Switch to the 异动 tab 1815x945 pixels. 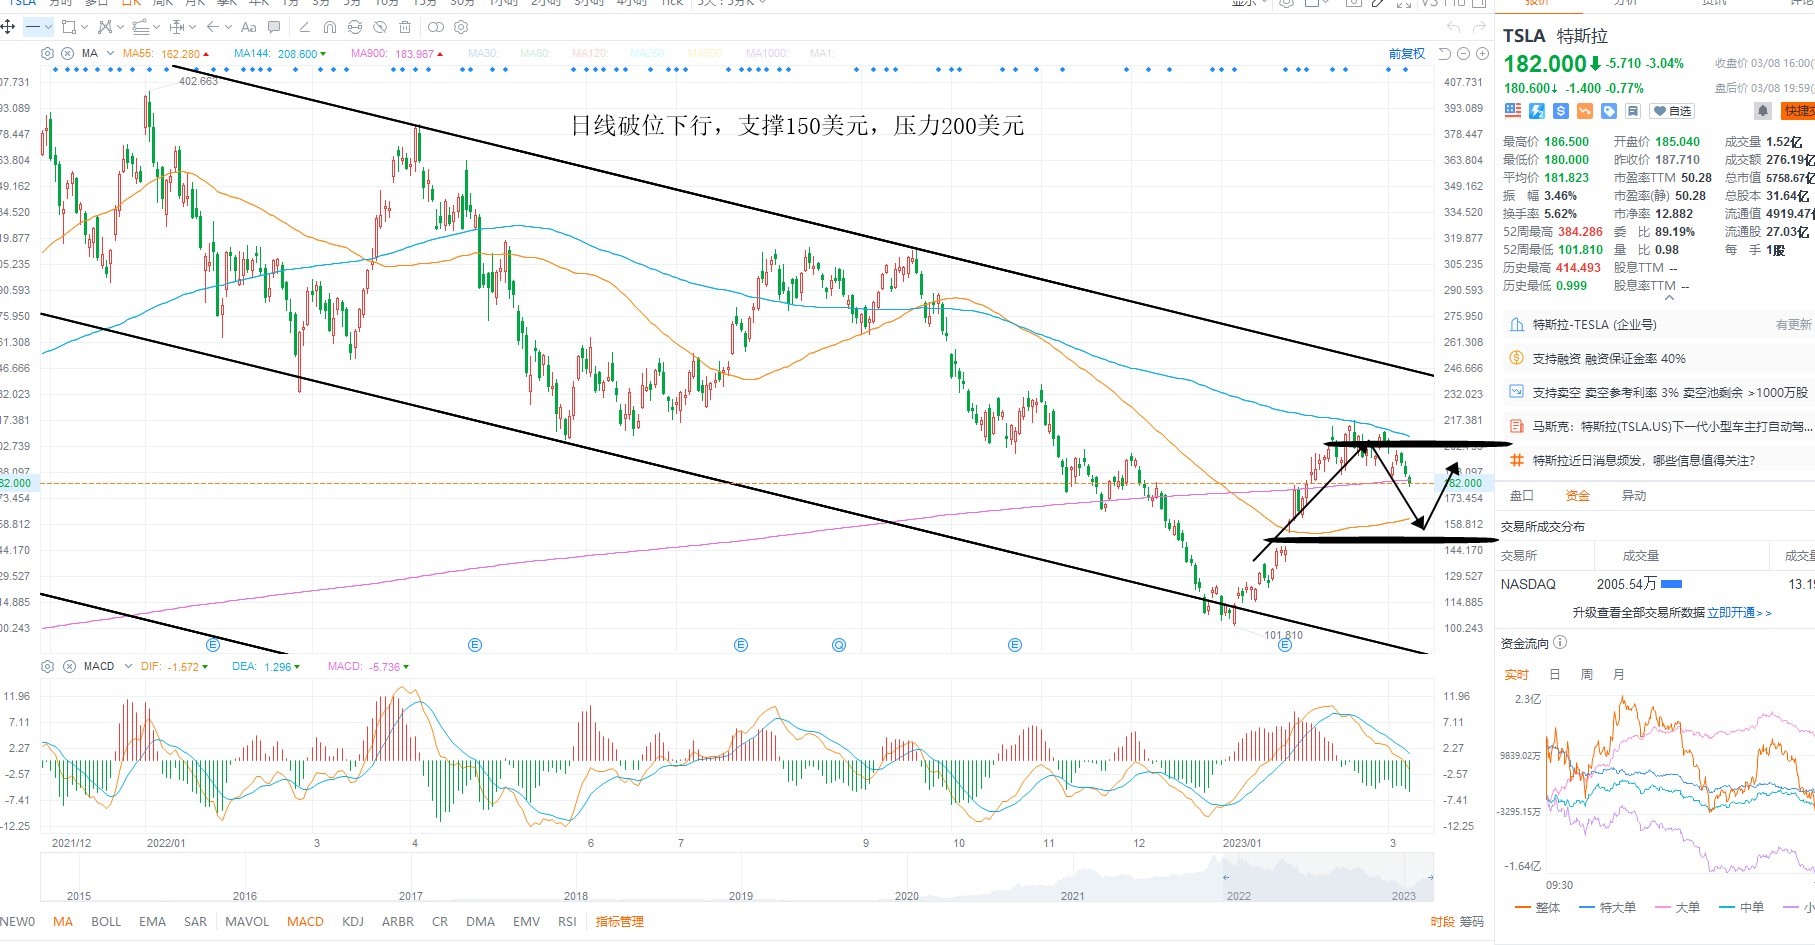[1633, 495]
